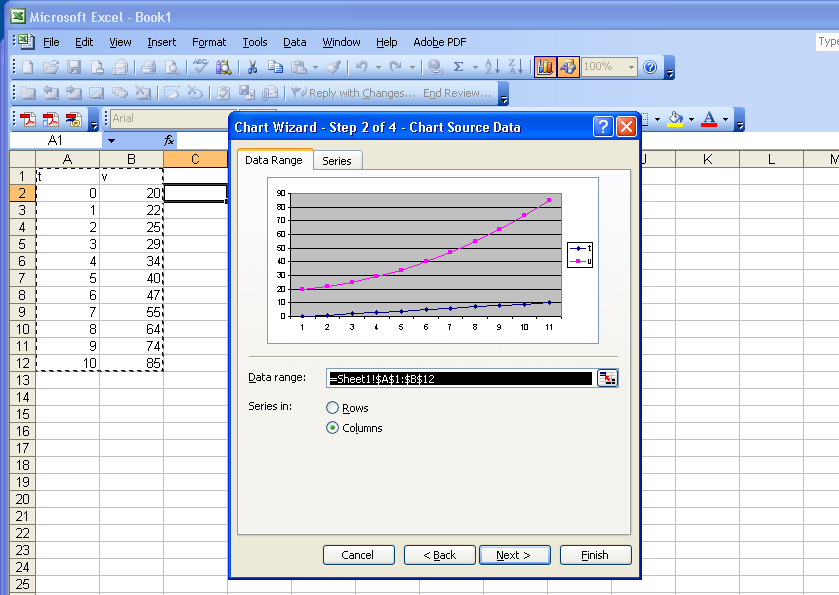Click the Chart Wizard dialog help button

(603, 127)
